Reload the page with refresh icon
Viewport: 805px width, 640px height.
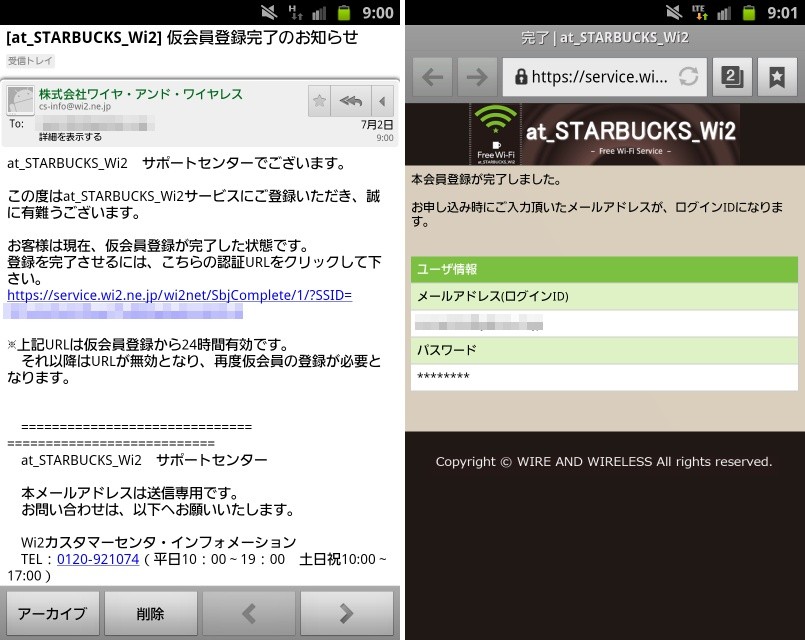pos(688,77)
